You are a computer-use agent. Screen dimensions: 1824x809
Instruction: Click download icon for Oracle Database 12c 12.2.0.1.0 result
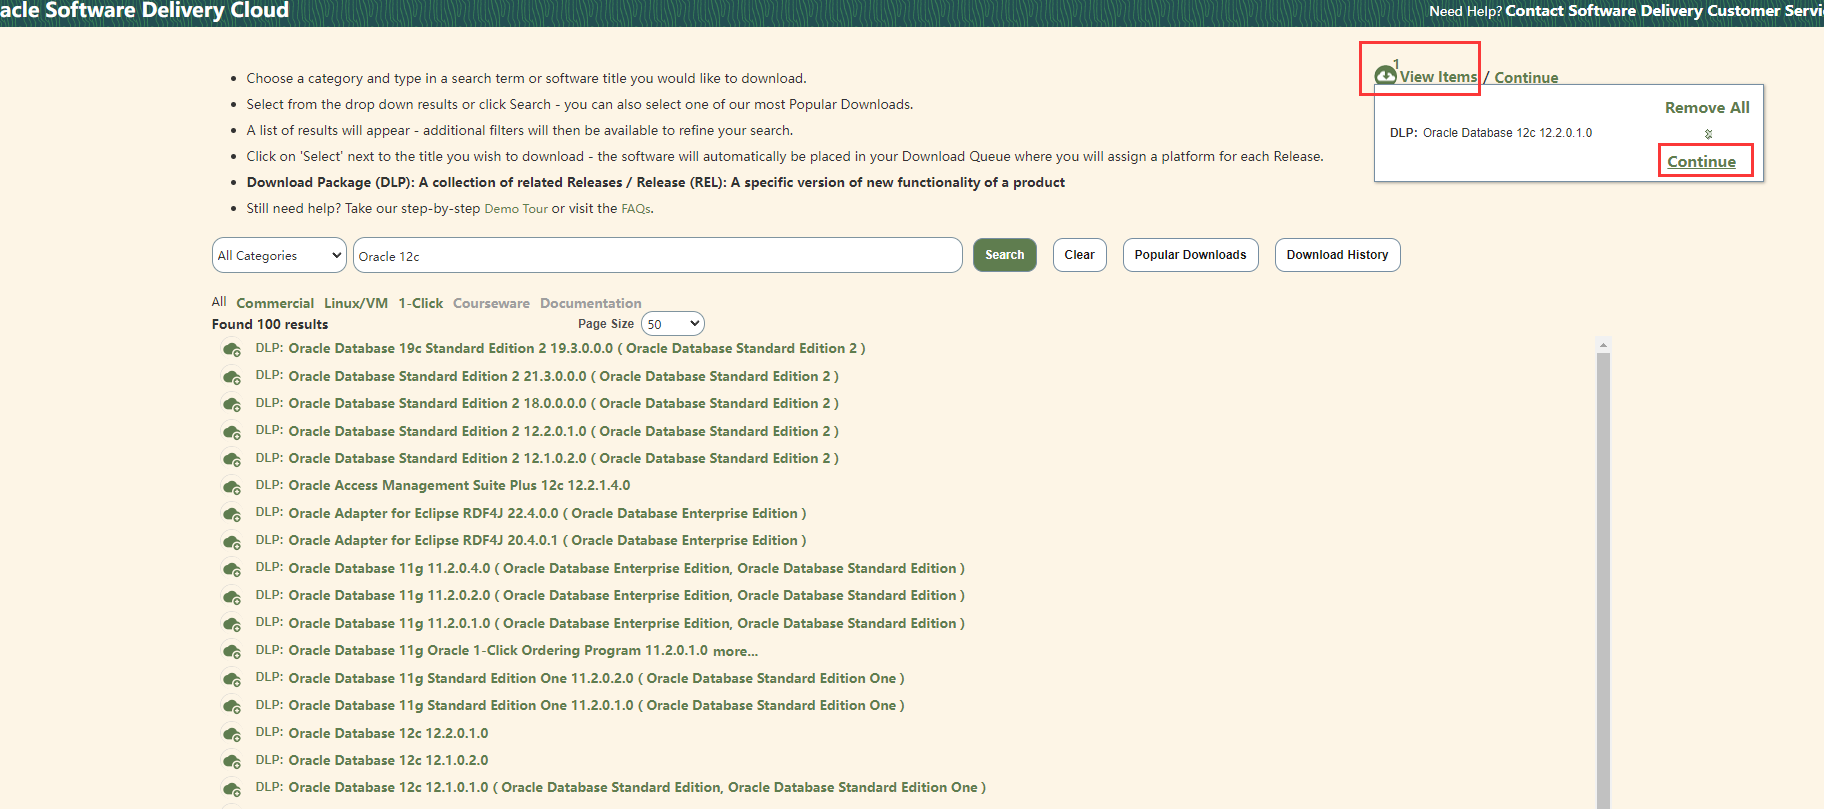231,734
